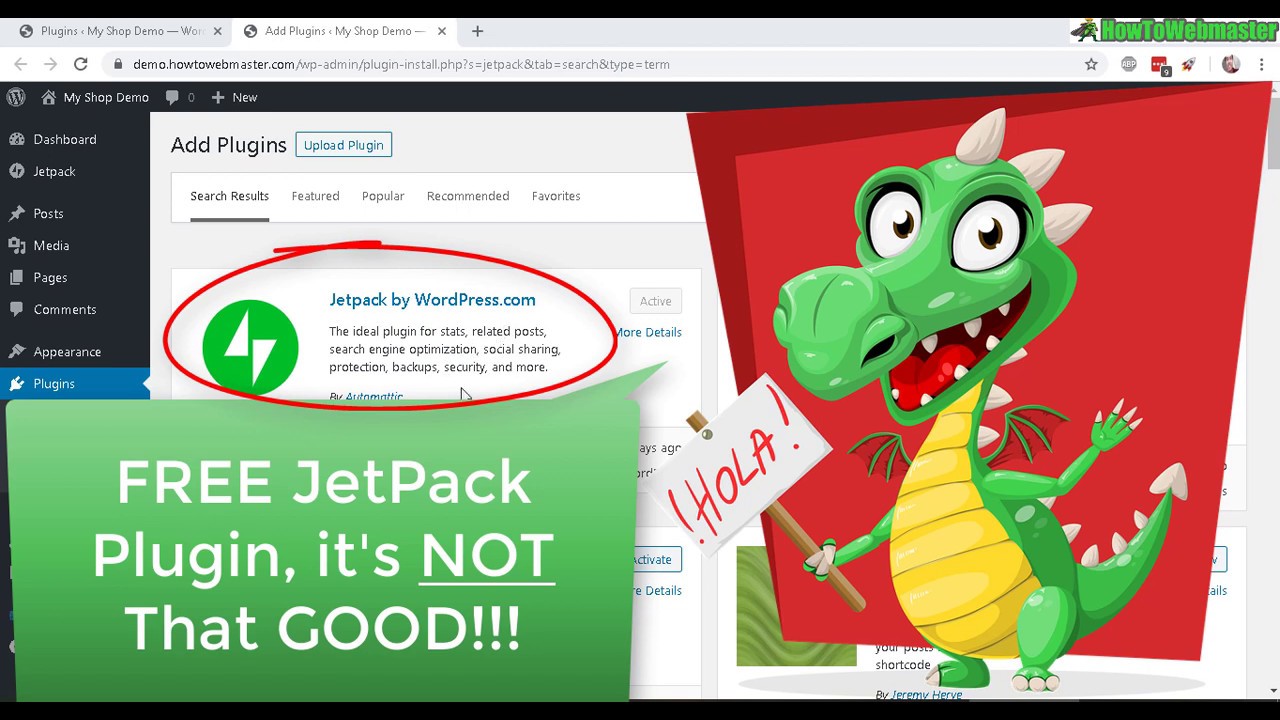Click the Upload Plugin button
The width and height of the screenshot is (1280, 720).
coord(343,145)
